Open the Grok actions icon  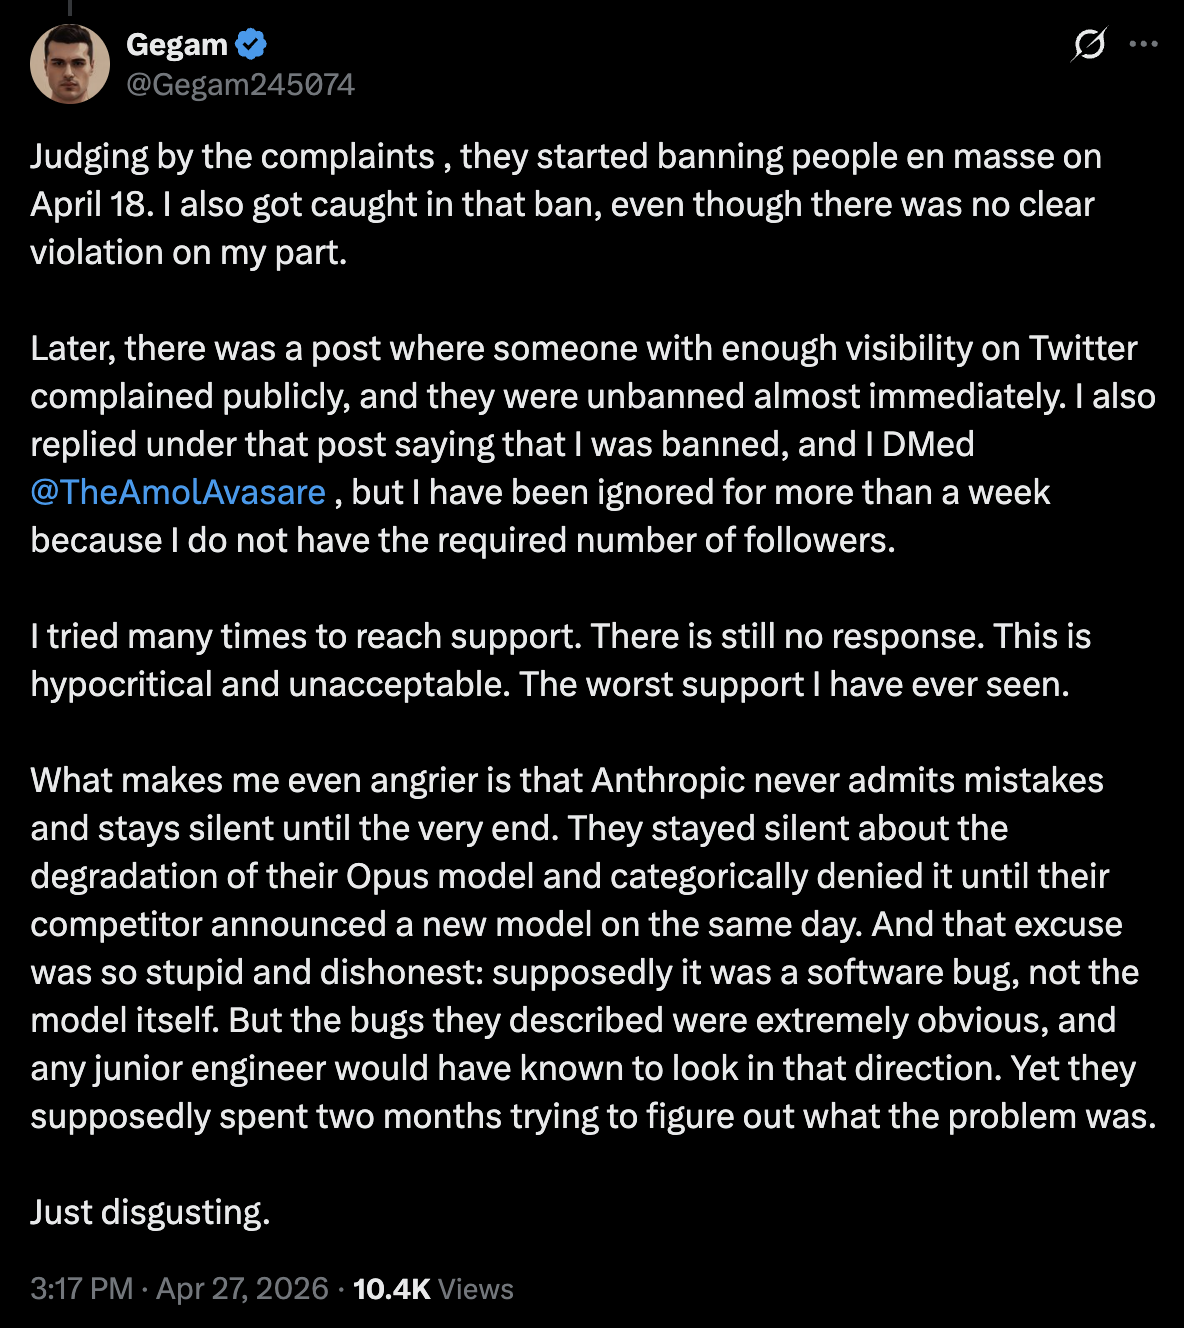pyautogui.click(x=1088, y=45)
